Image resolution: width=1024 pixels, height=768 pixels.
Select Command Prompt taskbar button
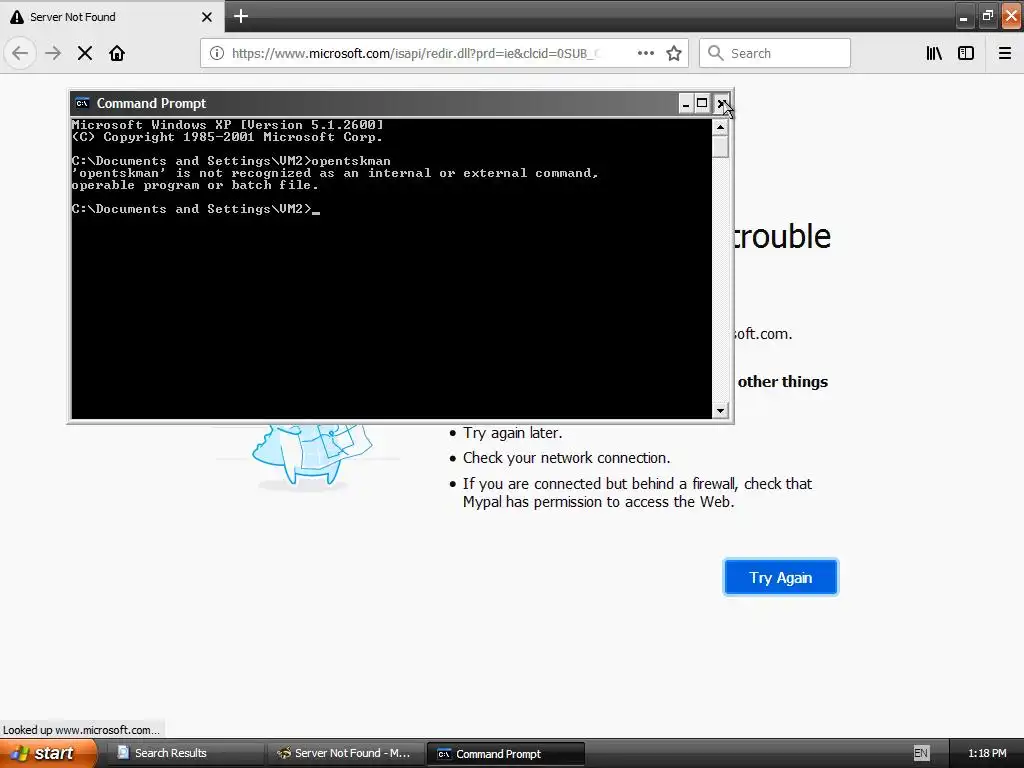click(x=505, y=754)
